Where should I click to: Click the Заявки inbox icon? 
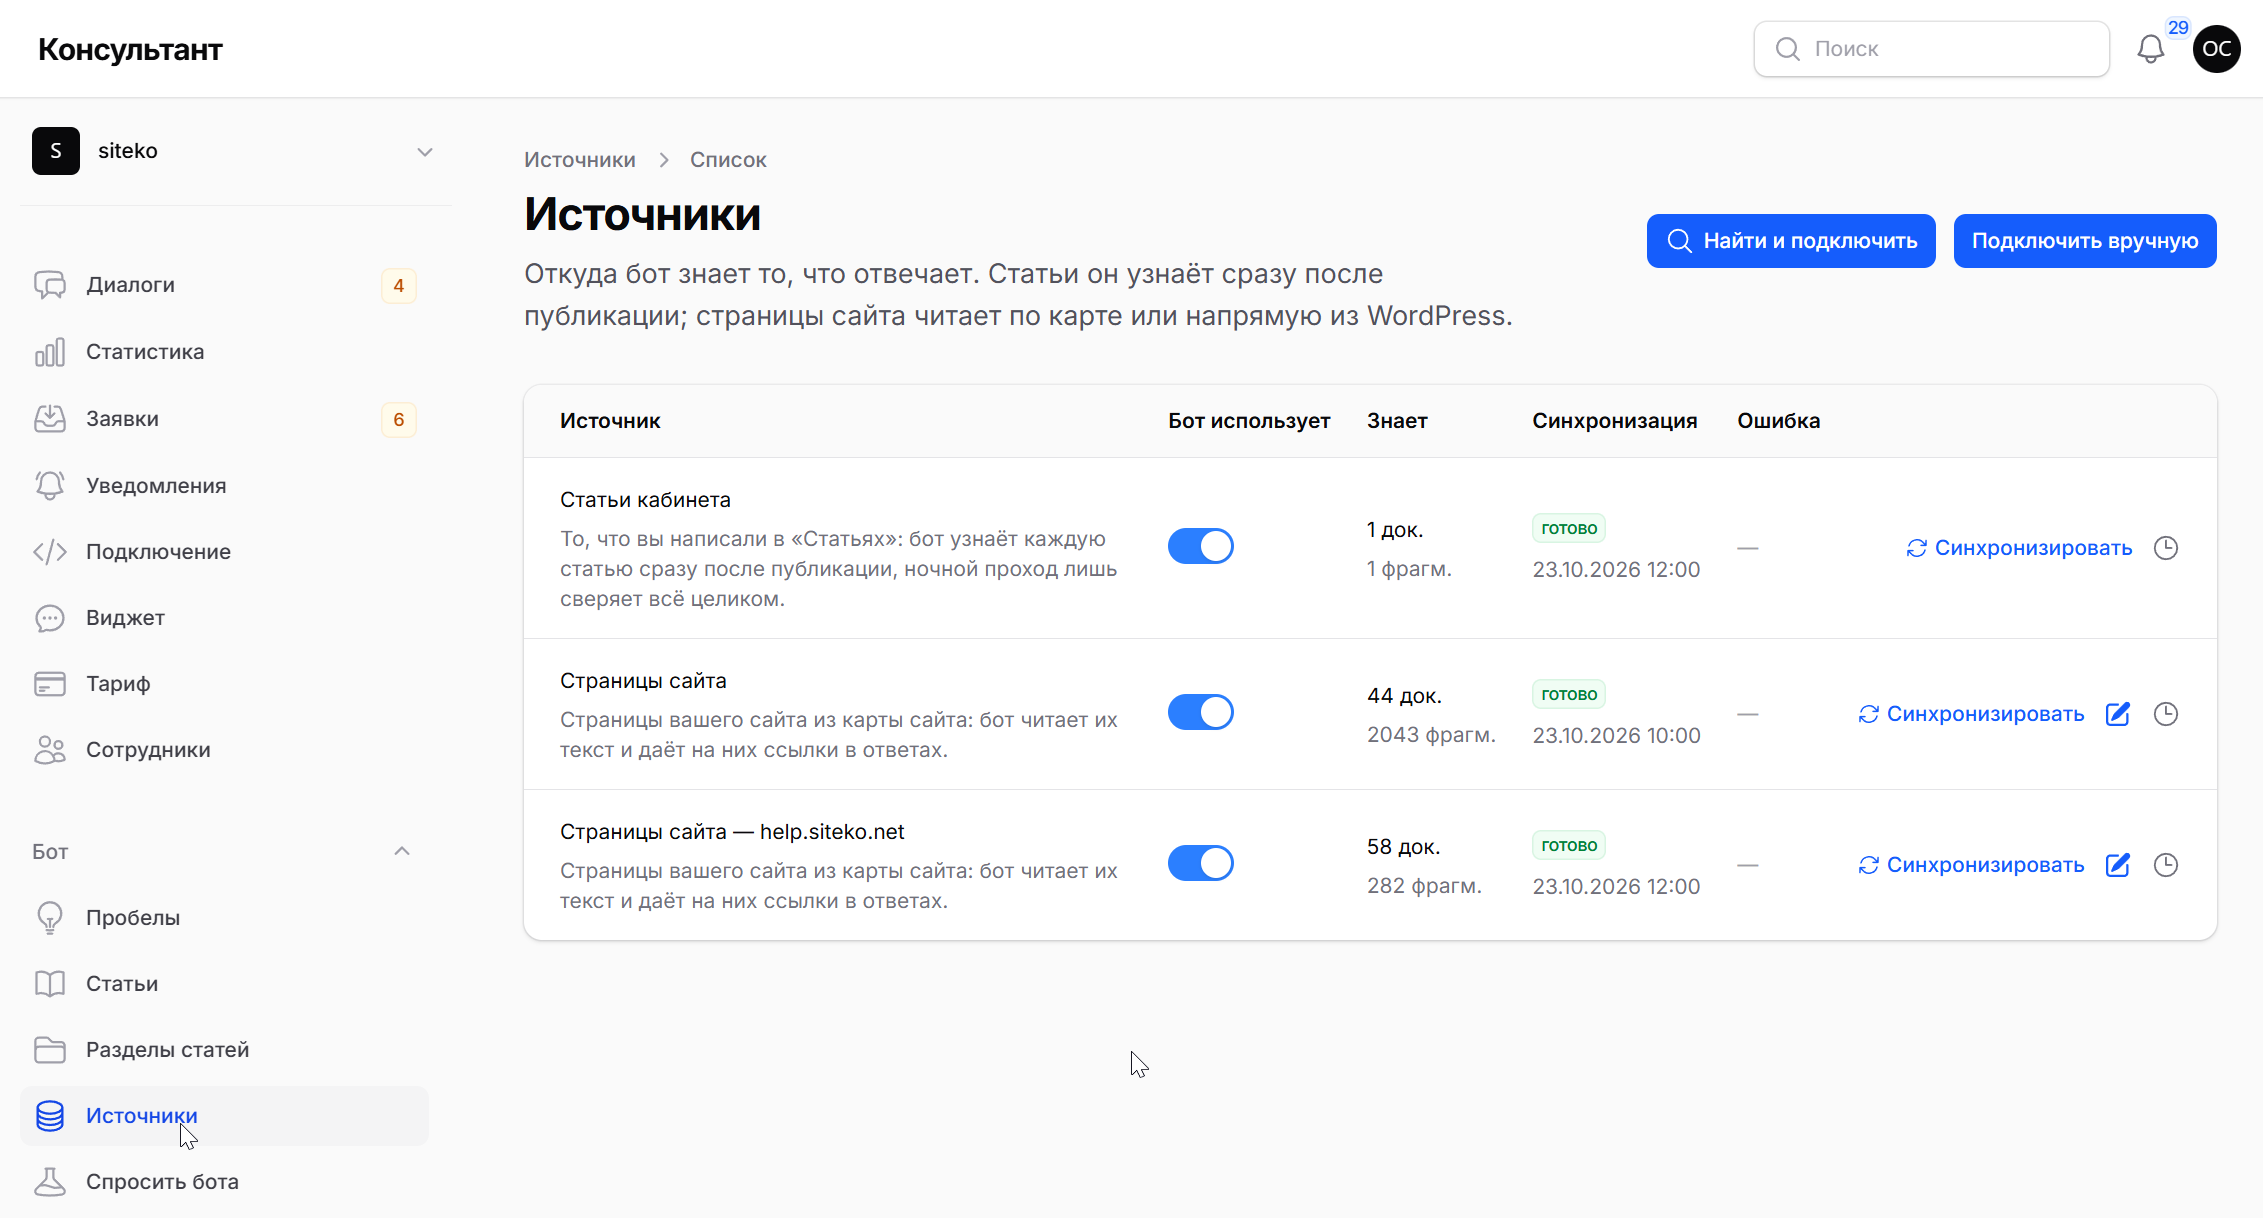coord(50,419)
